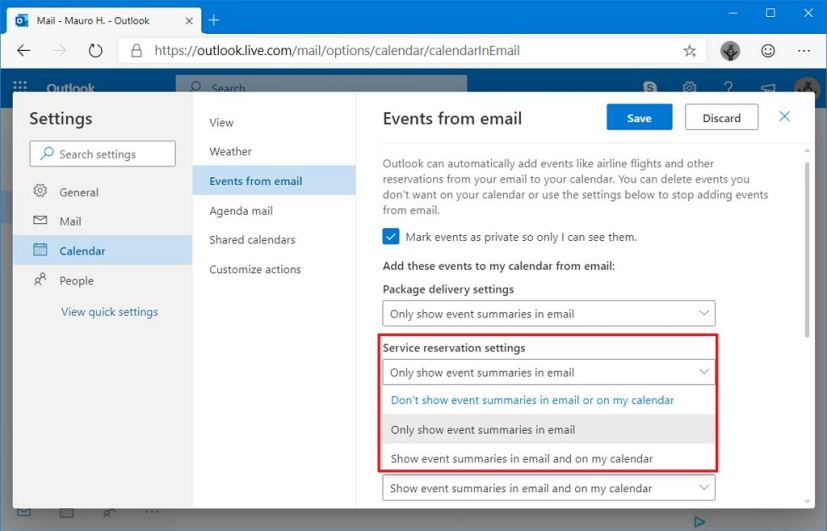Screen dimensions: 827x531
Task: Click the smiley feedback icon
Action: click(768, 51)
